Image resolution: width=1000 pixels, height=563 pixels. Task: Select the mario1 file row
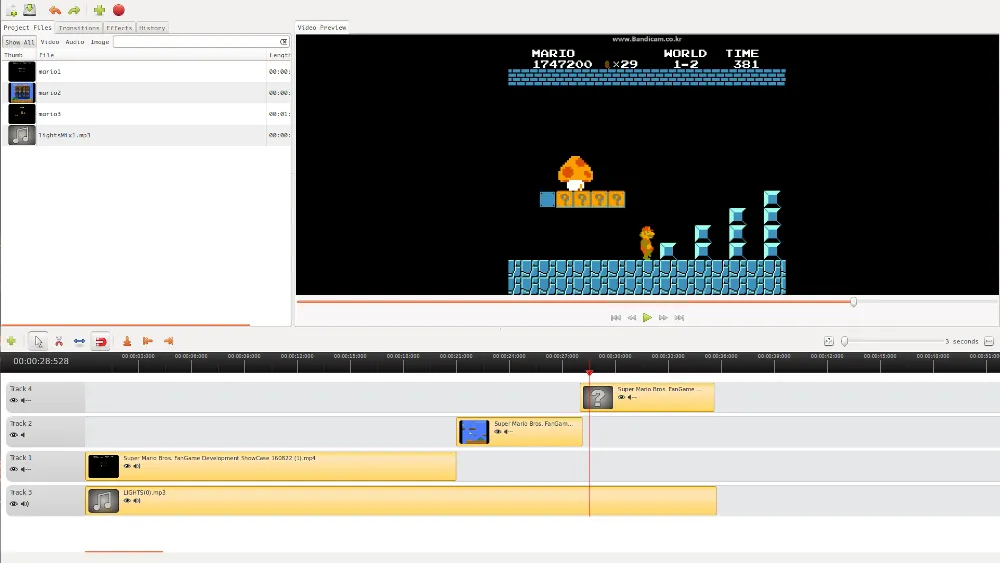click(x=147, y=71)
